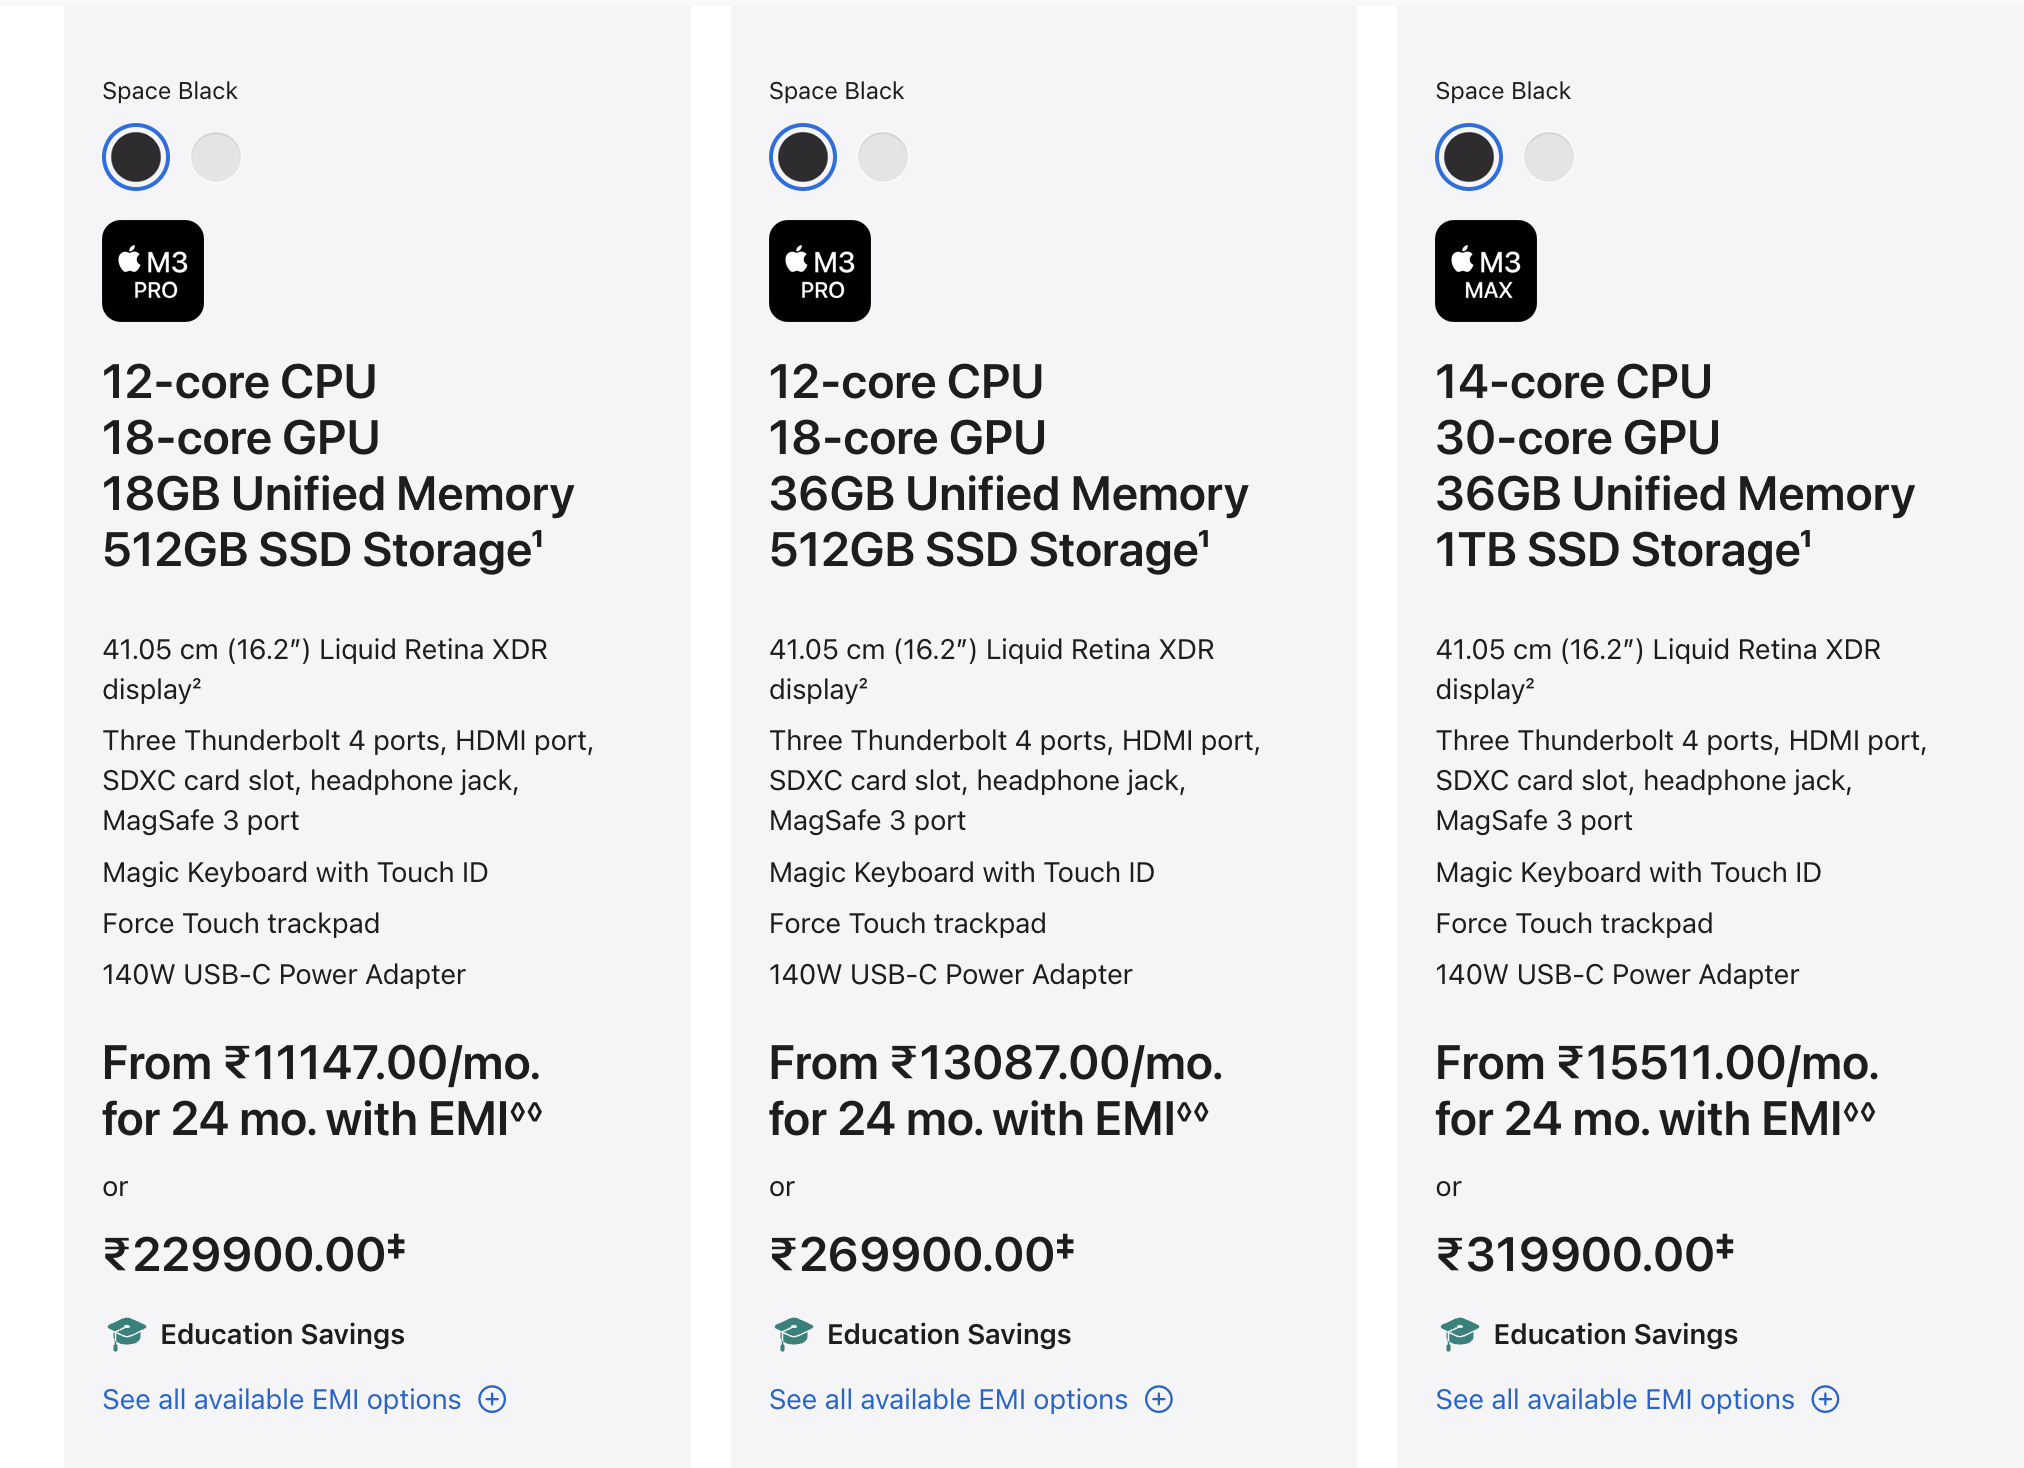Expand EMI options plus icon for the ₹229900.00 model
Viewport: 2024px width, 1468px height.
pos(492,1399)
